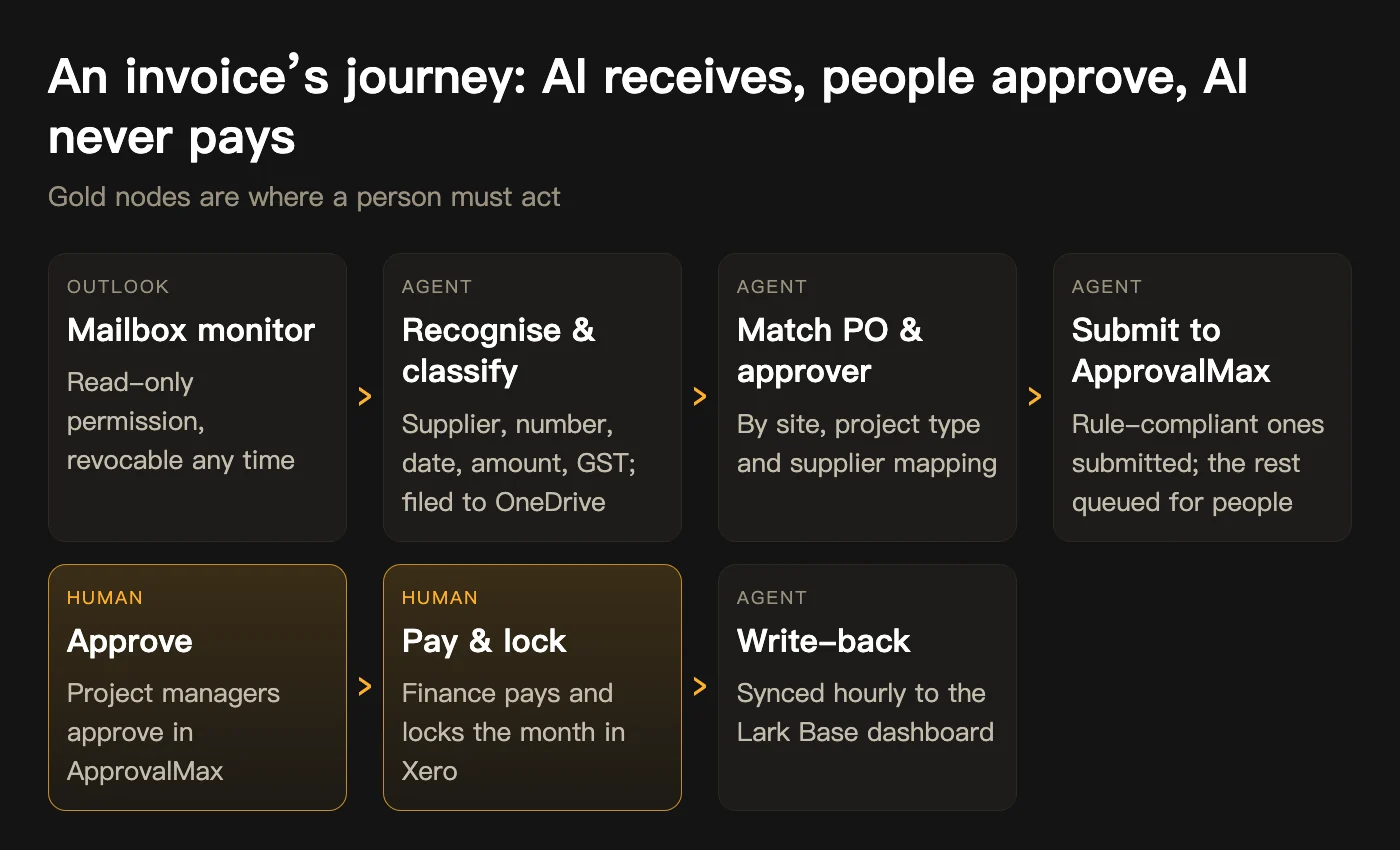This screenshot has width=1400, height=850.
Task: Click the AGENT label on Write-back card
Action: (x=772, y=598)
